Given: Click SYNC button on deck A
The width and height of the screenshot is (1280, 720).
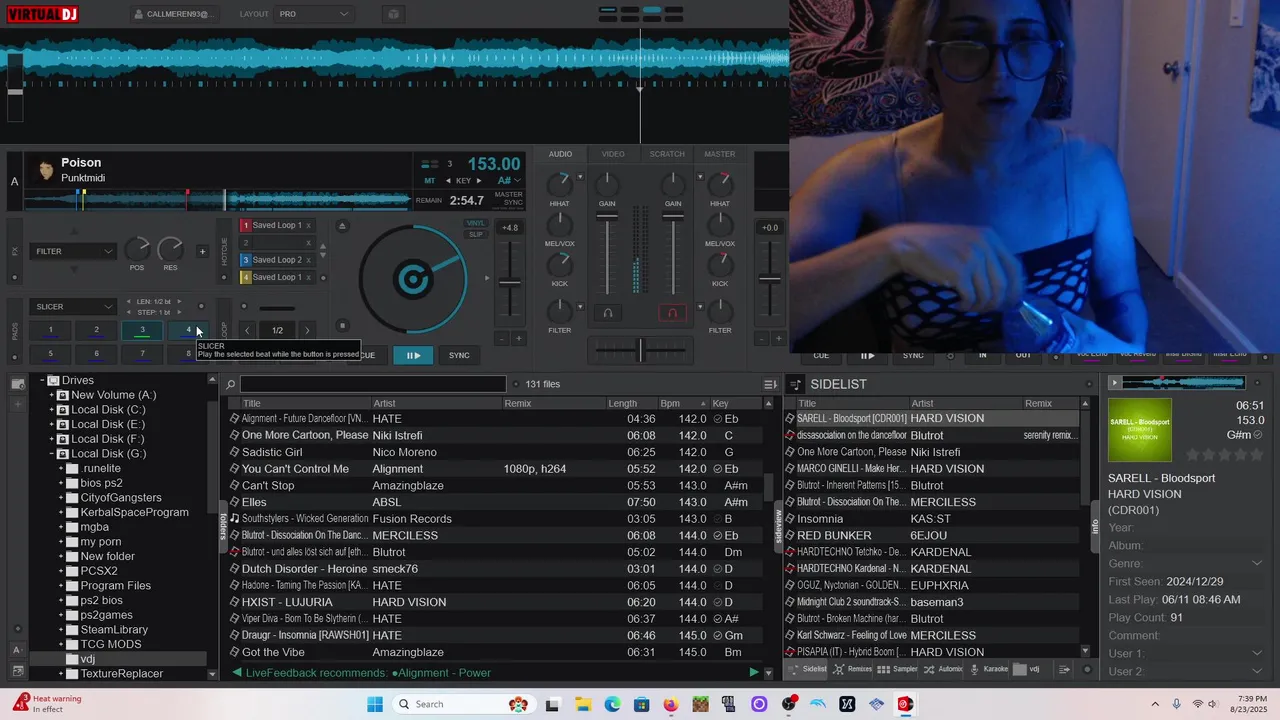Looking at the screenshot, I should click(459, 355).
